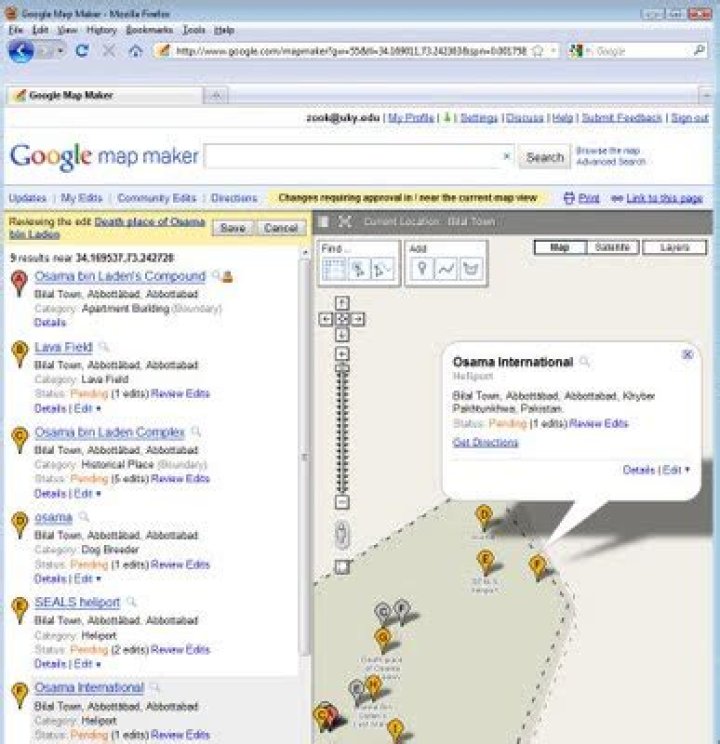The height and width of the screenshot is (744, 720).
Task: Click Link to this page
Action: tap(664, 198)
